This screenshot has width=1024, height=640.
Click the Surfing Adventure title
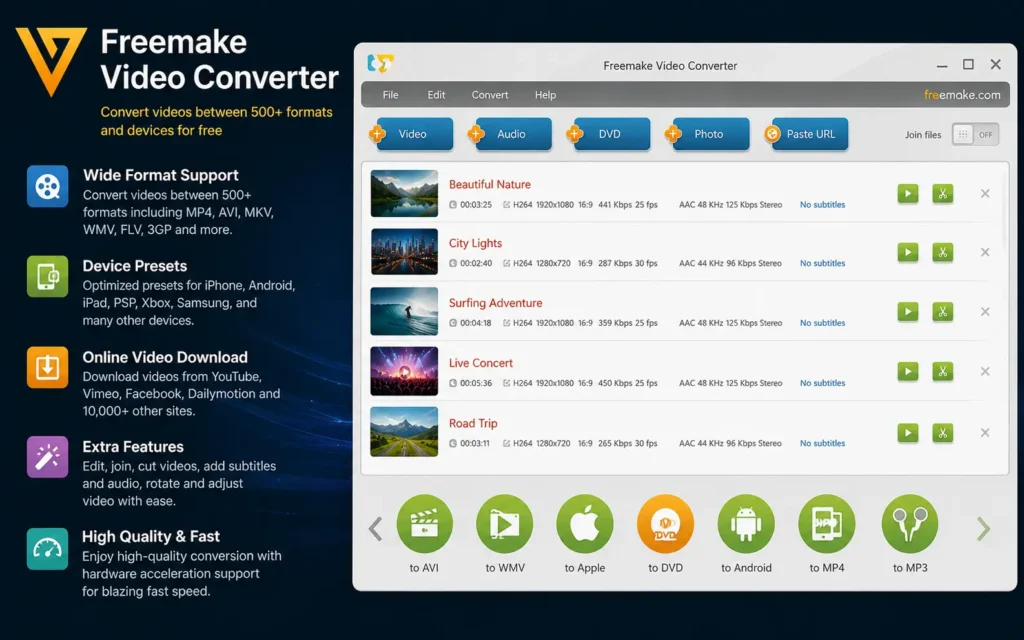point(496,303)
